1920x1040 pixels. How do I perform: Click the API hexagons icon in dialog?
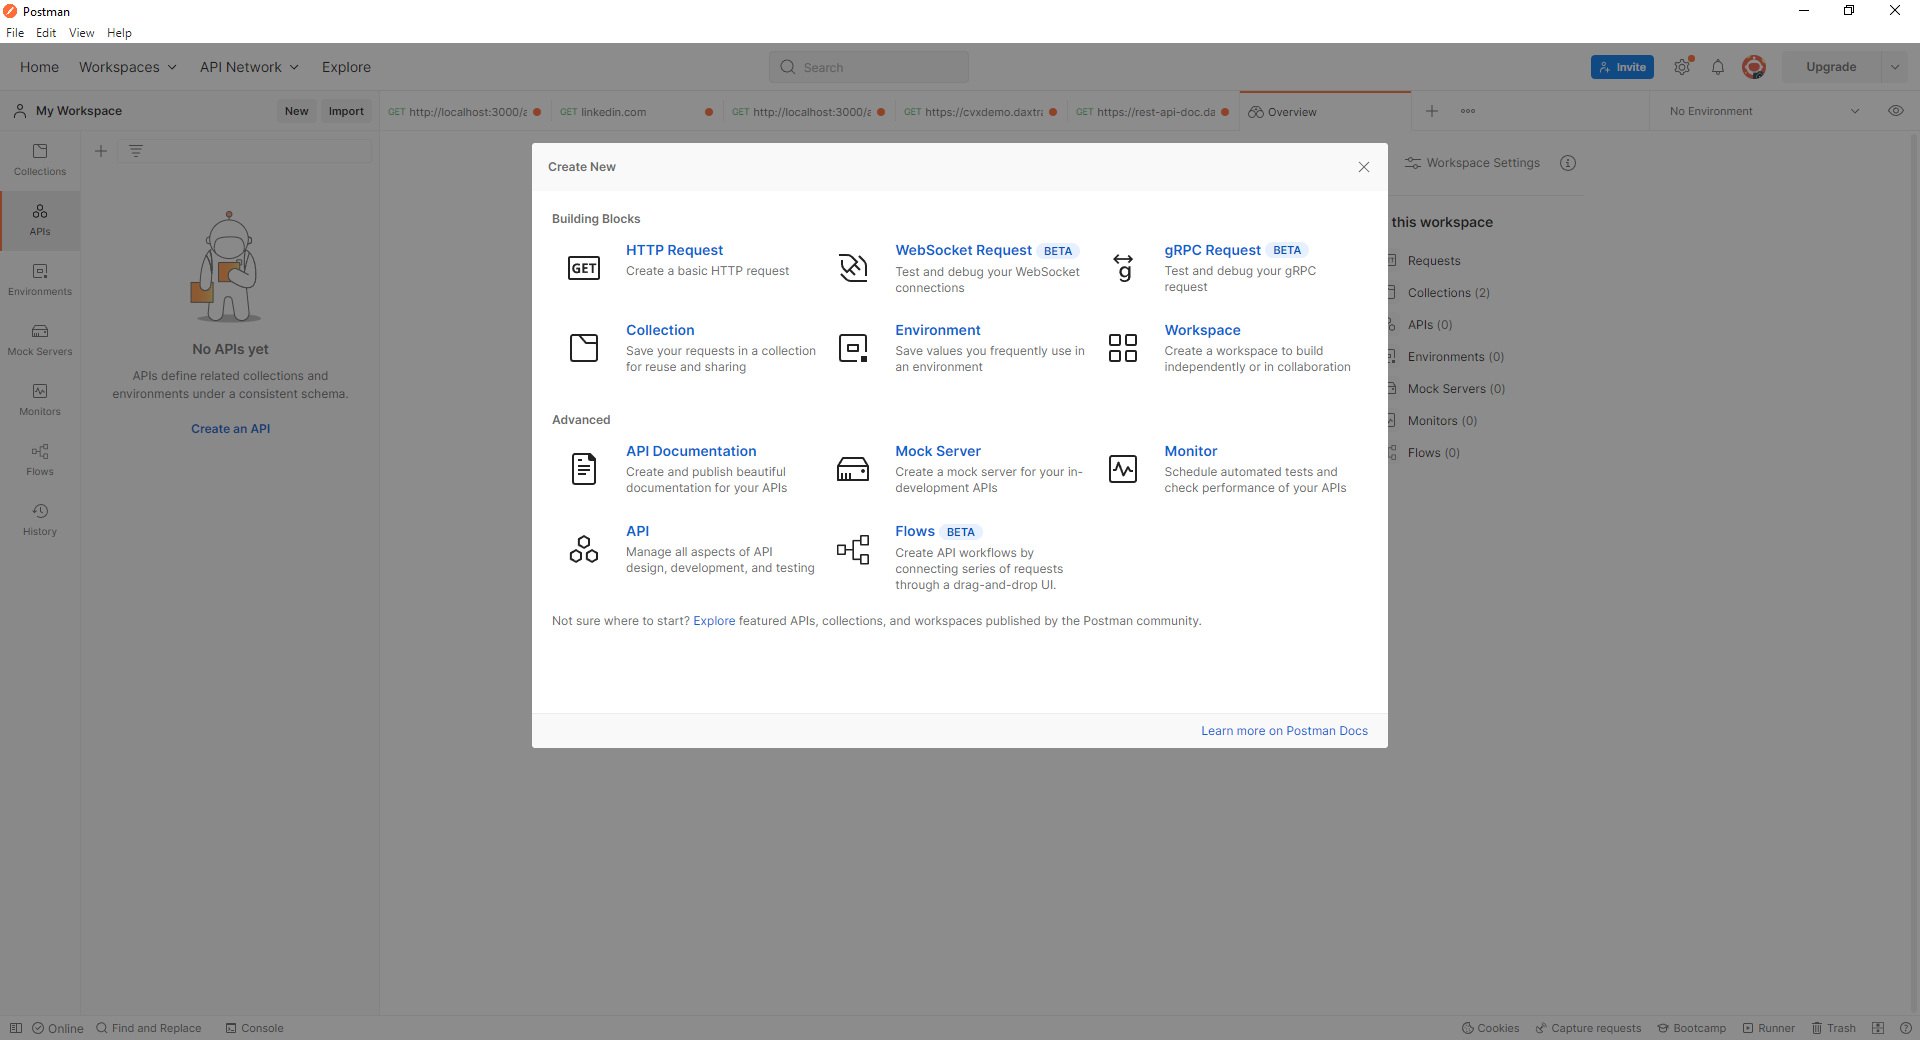584,549
